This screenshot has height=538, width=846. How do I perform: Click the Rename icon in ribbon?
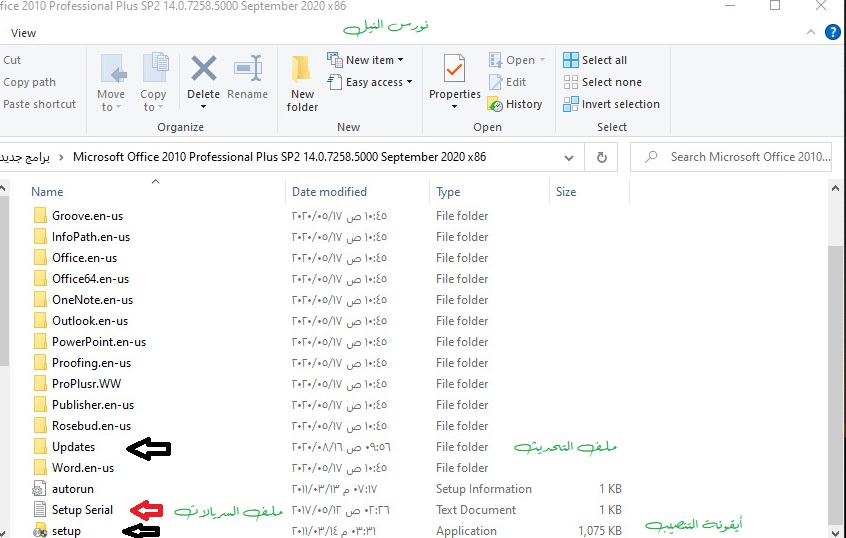click(x=247, y=72)
